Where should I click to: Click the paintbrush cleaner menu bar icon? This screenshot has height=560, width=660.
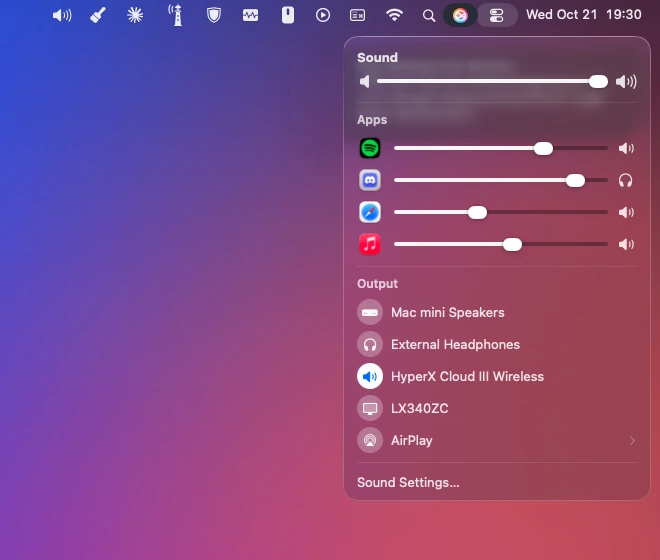(x=98, y=16)
